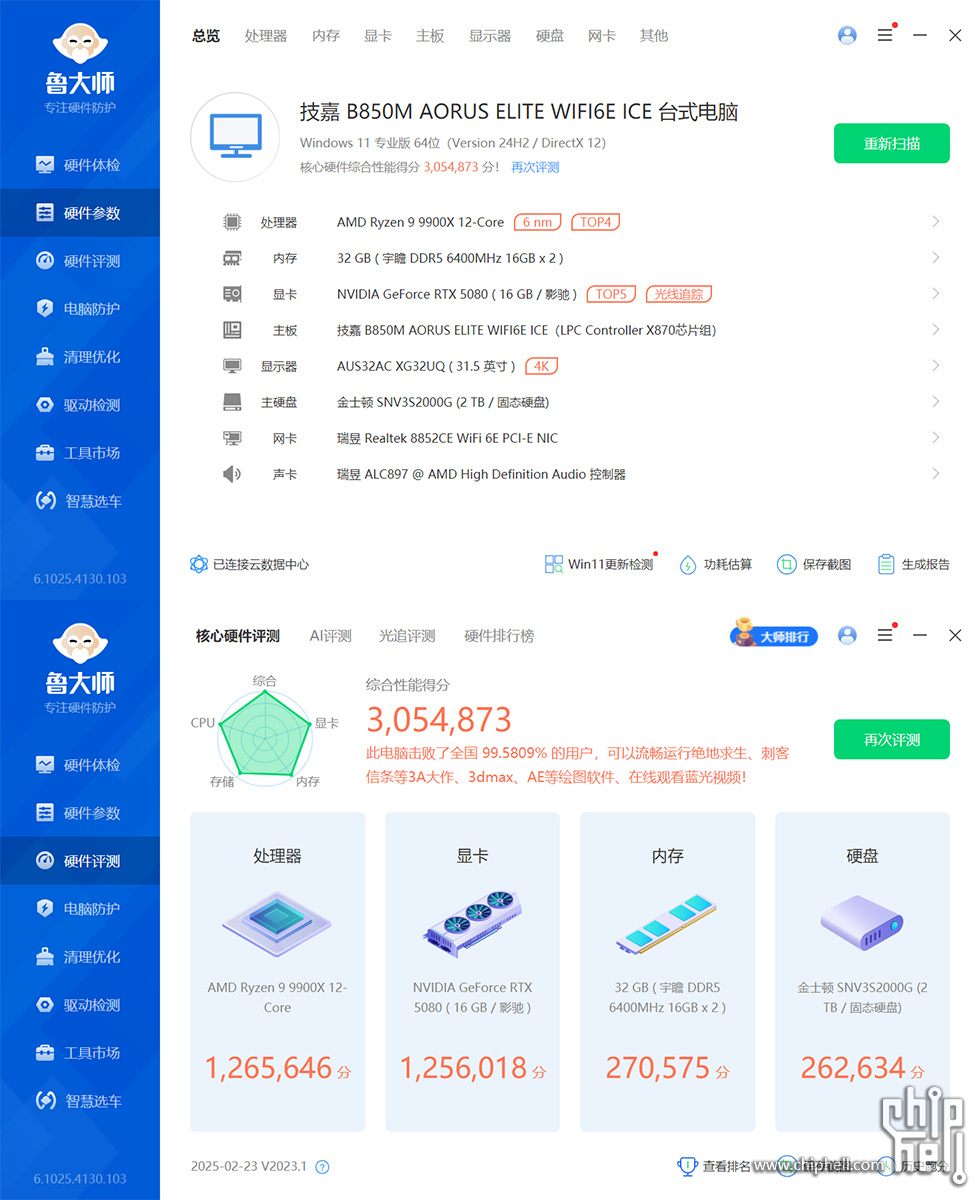The image size is (980, 1200).
Task: Open the hamburger menu in the 总览 window
Action: [x=885, y=35]
